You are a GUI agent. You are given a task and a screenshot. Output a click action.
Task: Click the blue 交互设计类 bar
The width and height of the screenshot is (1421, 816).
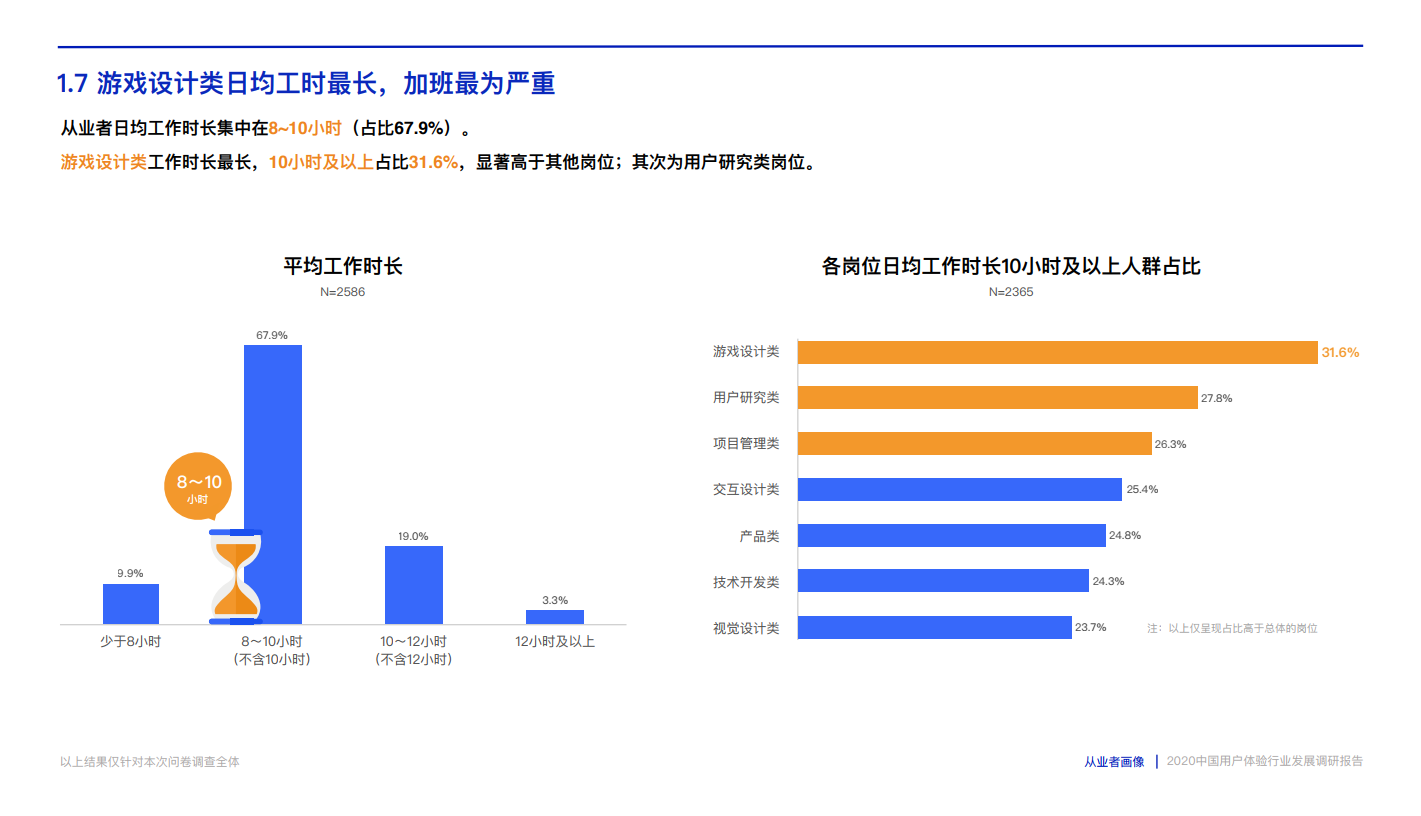tap(959, 489)
